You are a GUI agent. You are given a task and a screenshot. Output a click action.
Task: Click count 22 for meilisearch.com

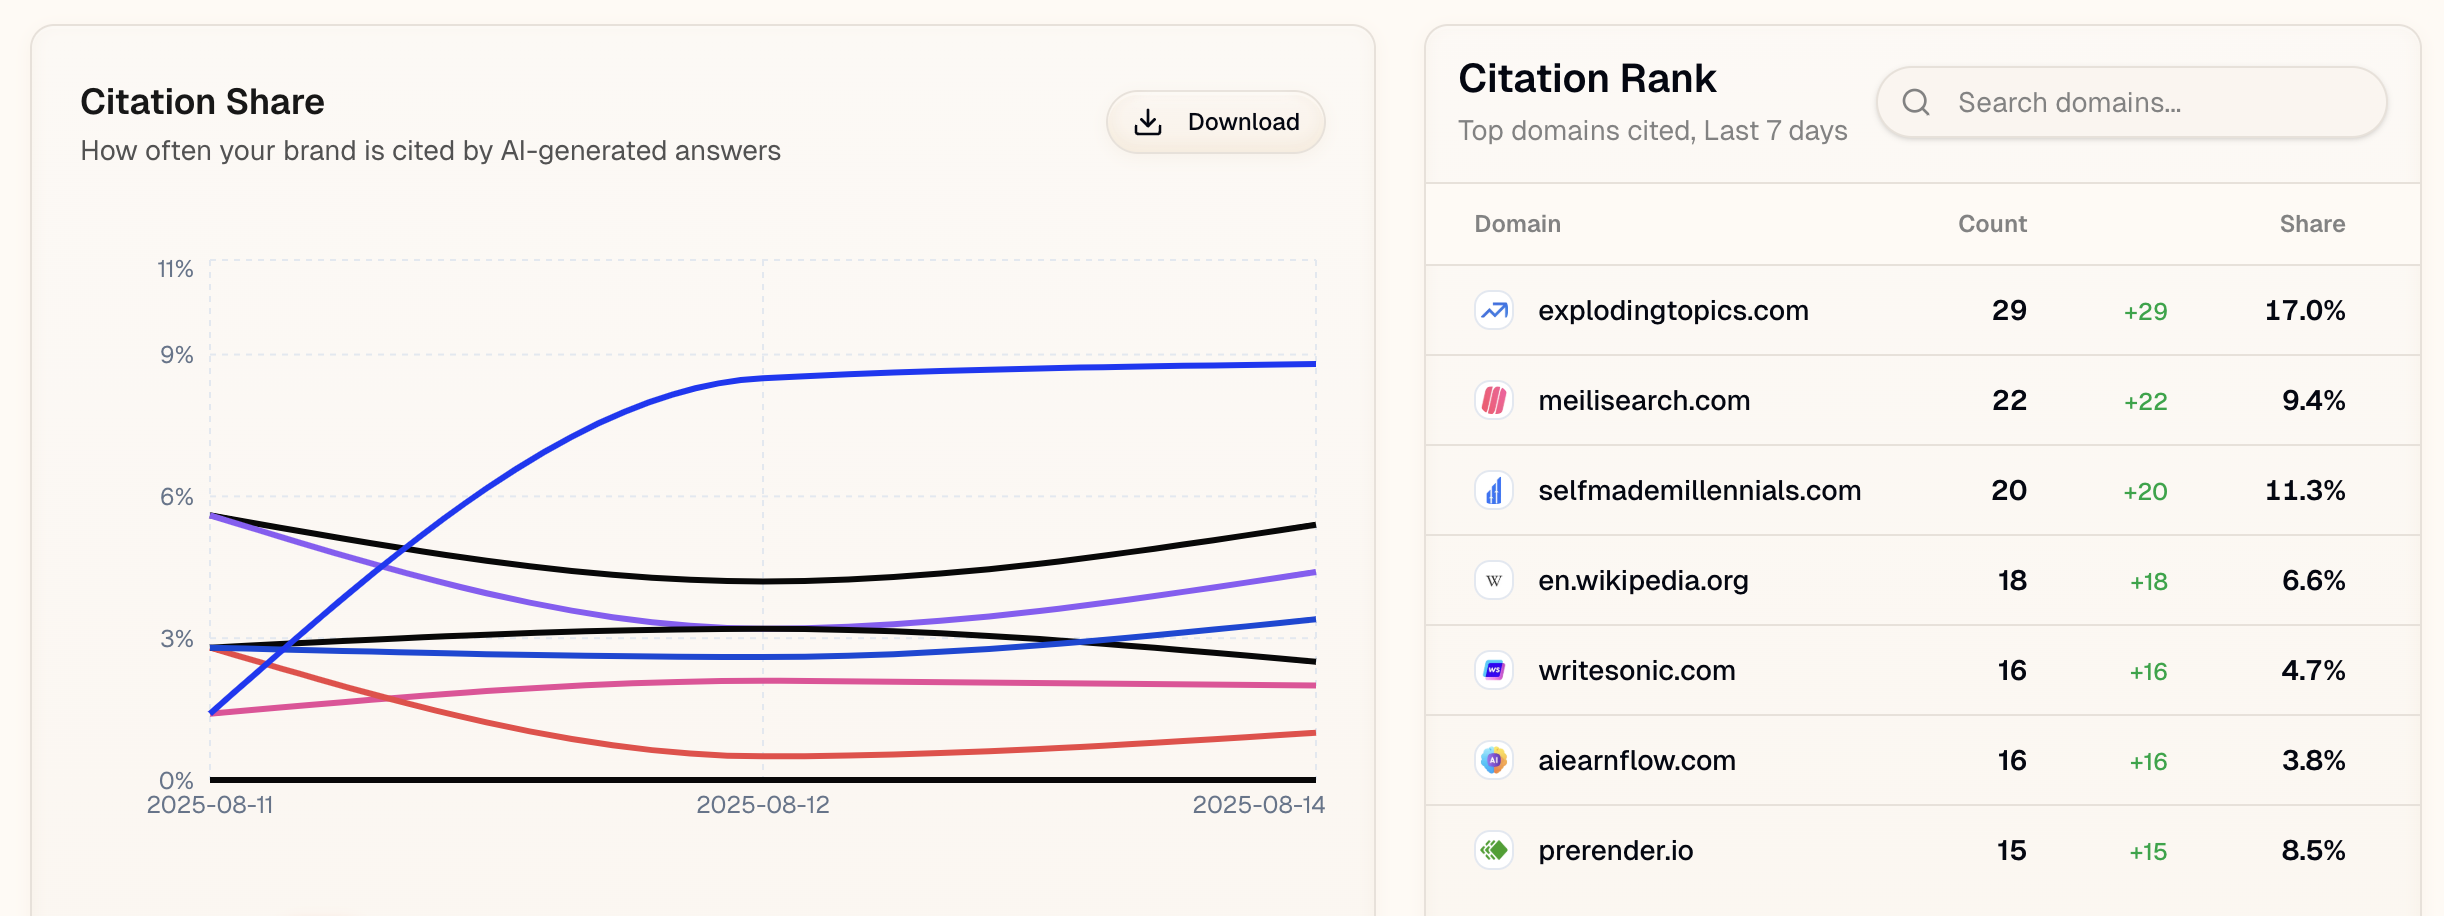pyautogui.click(x=2009, y=400)
